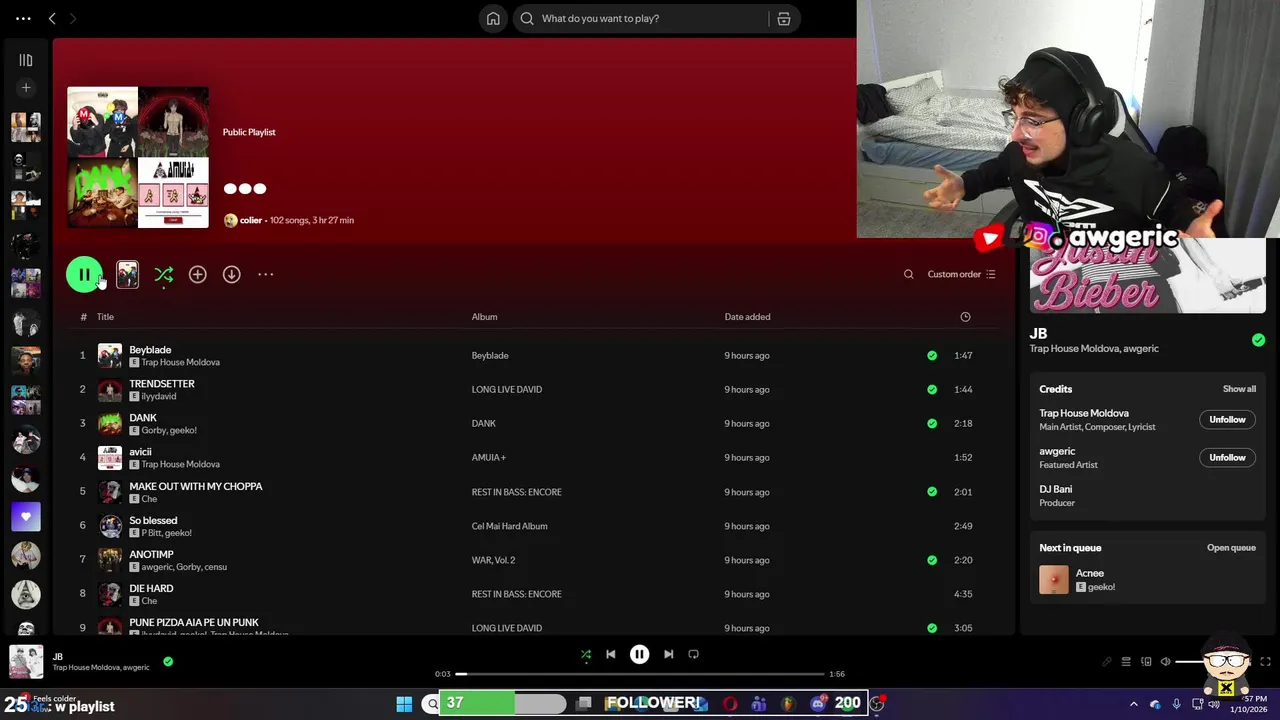The image size is (1280, 720).
Task: Open the album AMUIA + link
Action: coord(488,457)
